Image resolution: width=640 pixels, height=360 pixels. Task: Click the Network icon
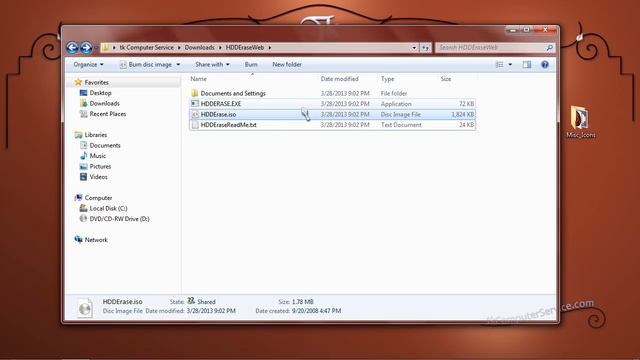pos(78,240)
